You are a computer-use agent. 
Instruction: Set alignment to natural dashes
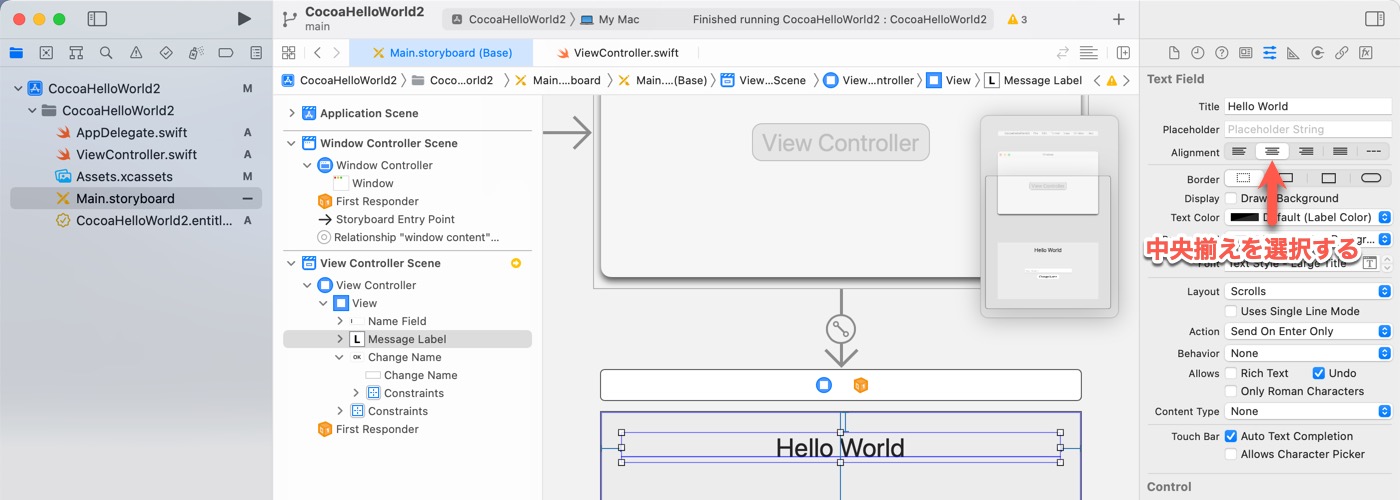1374,152
